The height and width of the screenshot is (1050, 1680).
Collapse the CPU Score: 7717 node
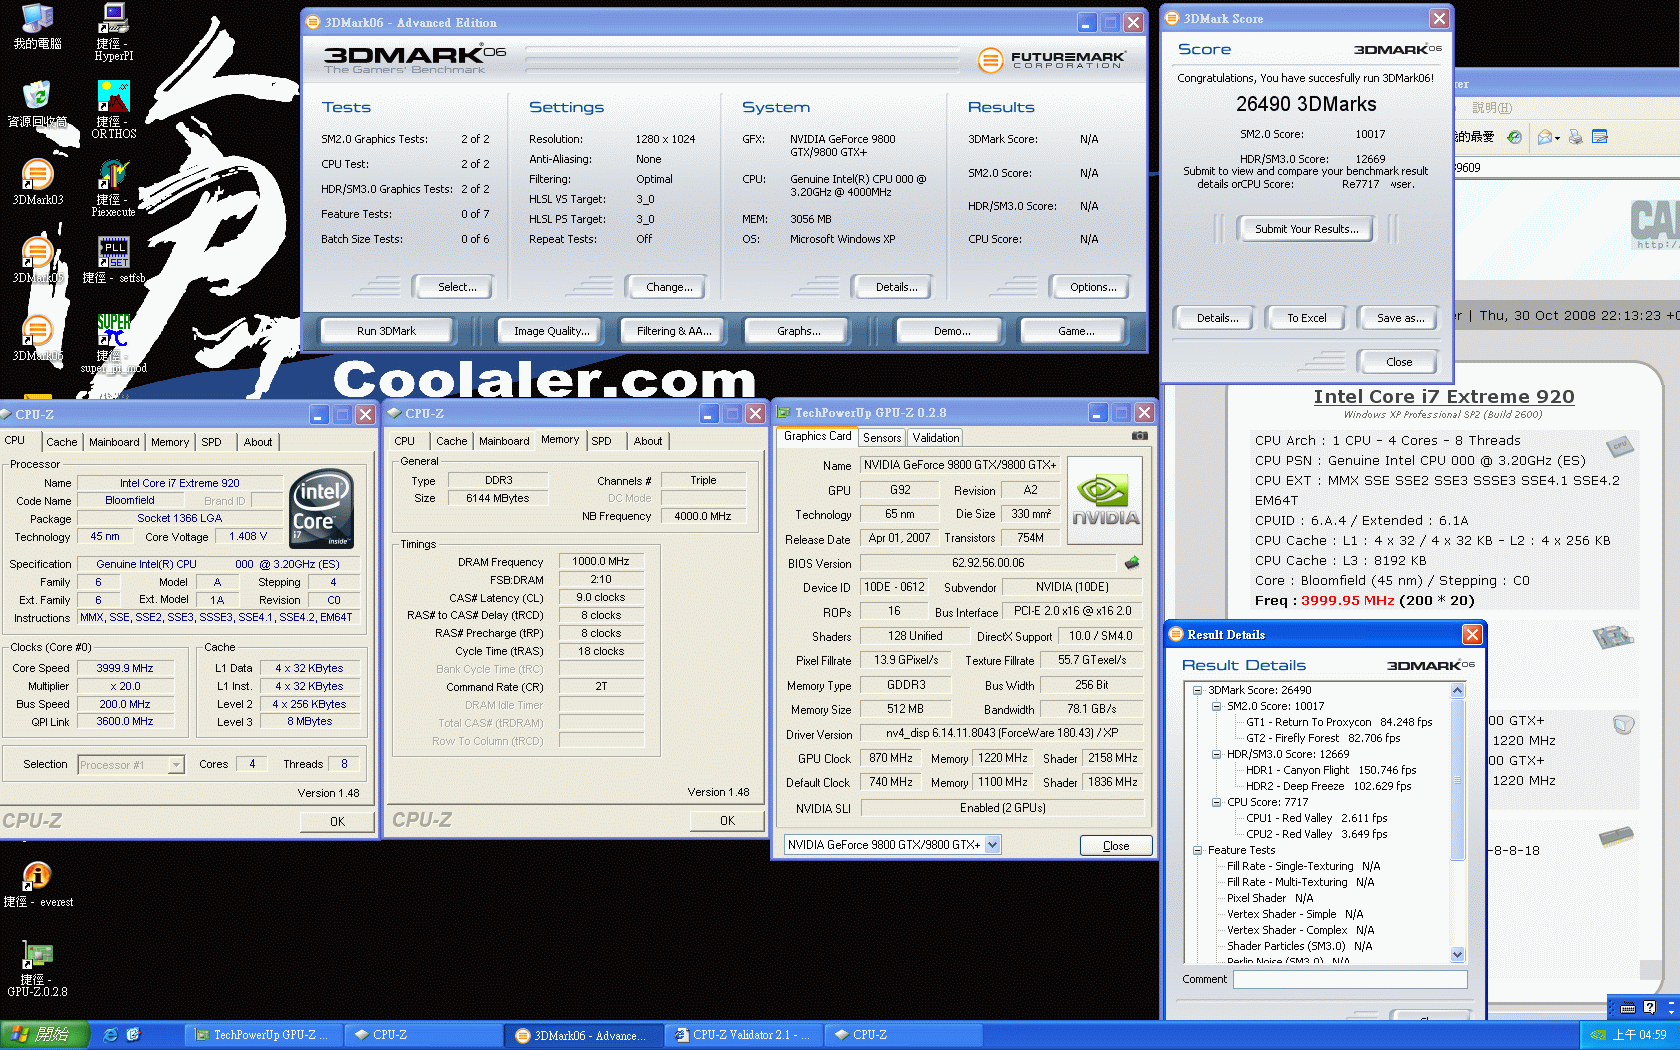click(1216, 802)
